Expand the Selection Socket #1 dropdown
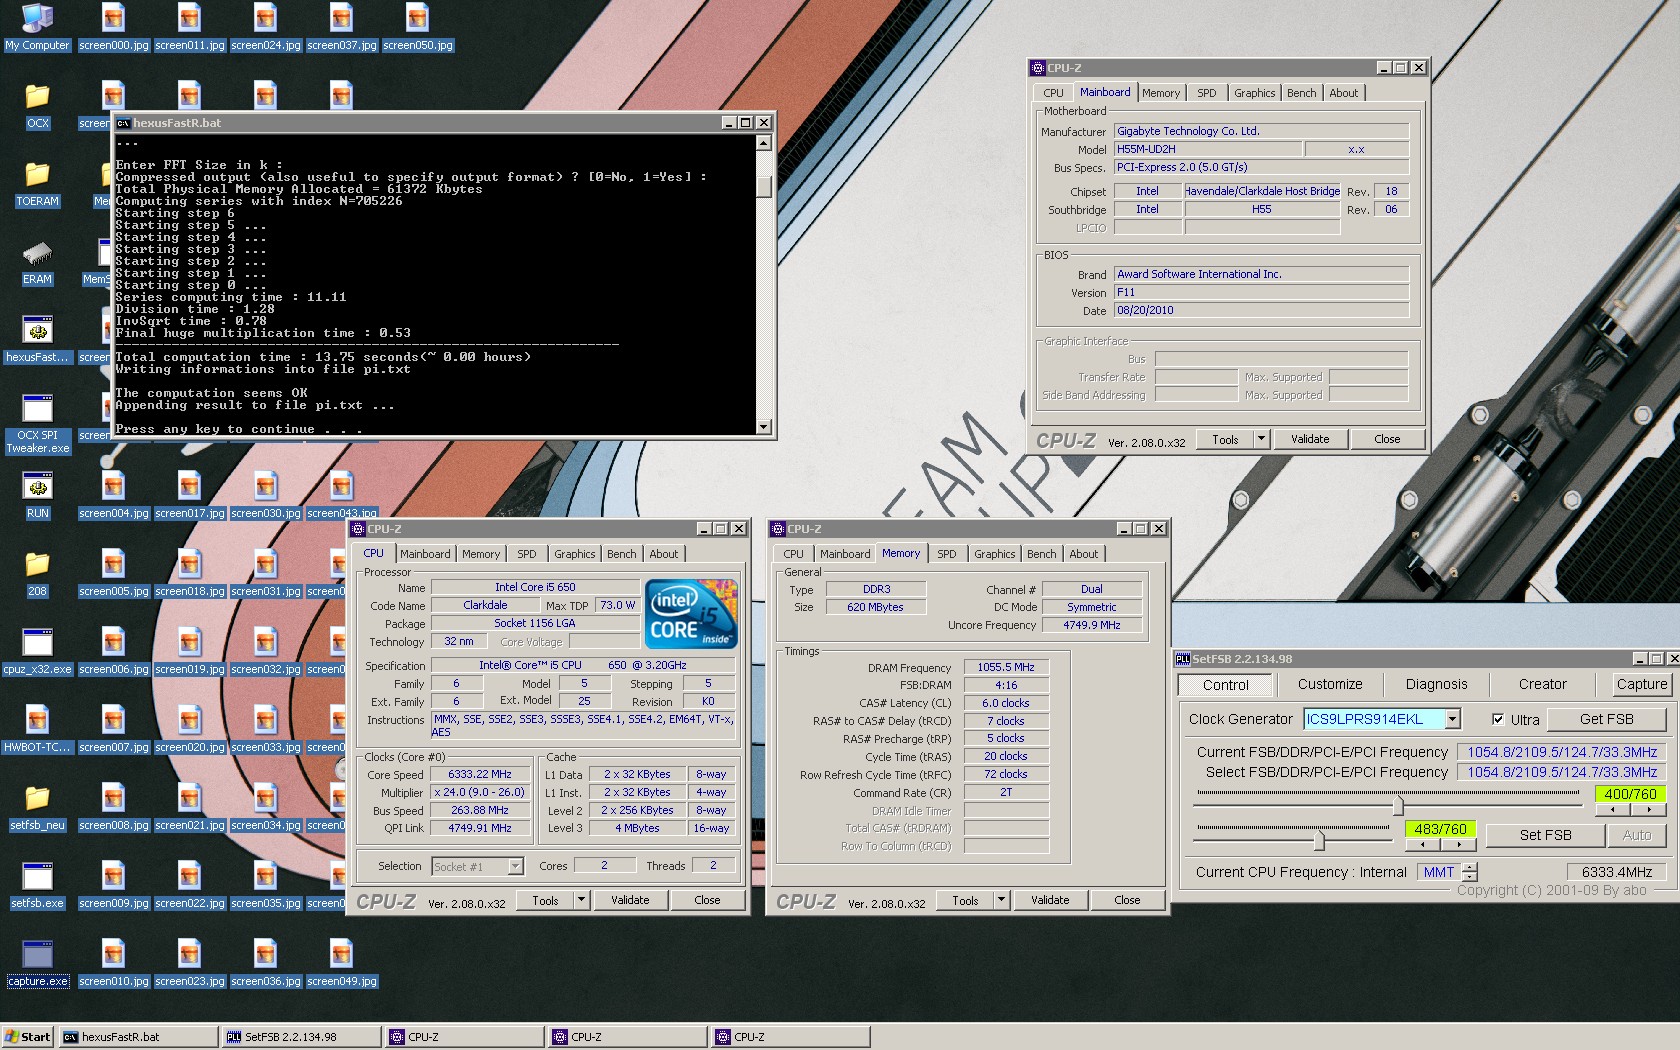 [516, 866]
